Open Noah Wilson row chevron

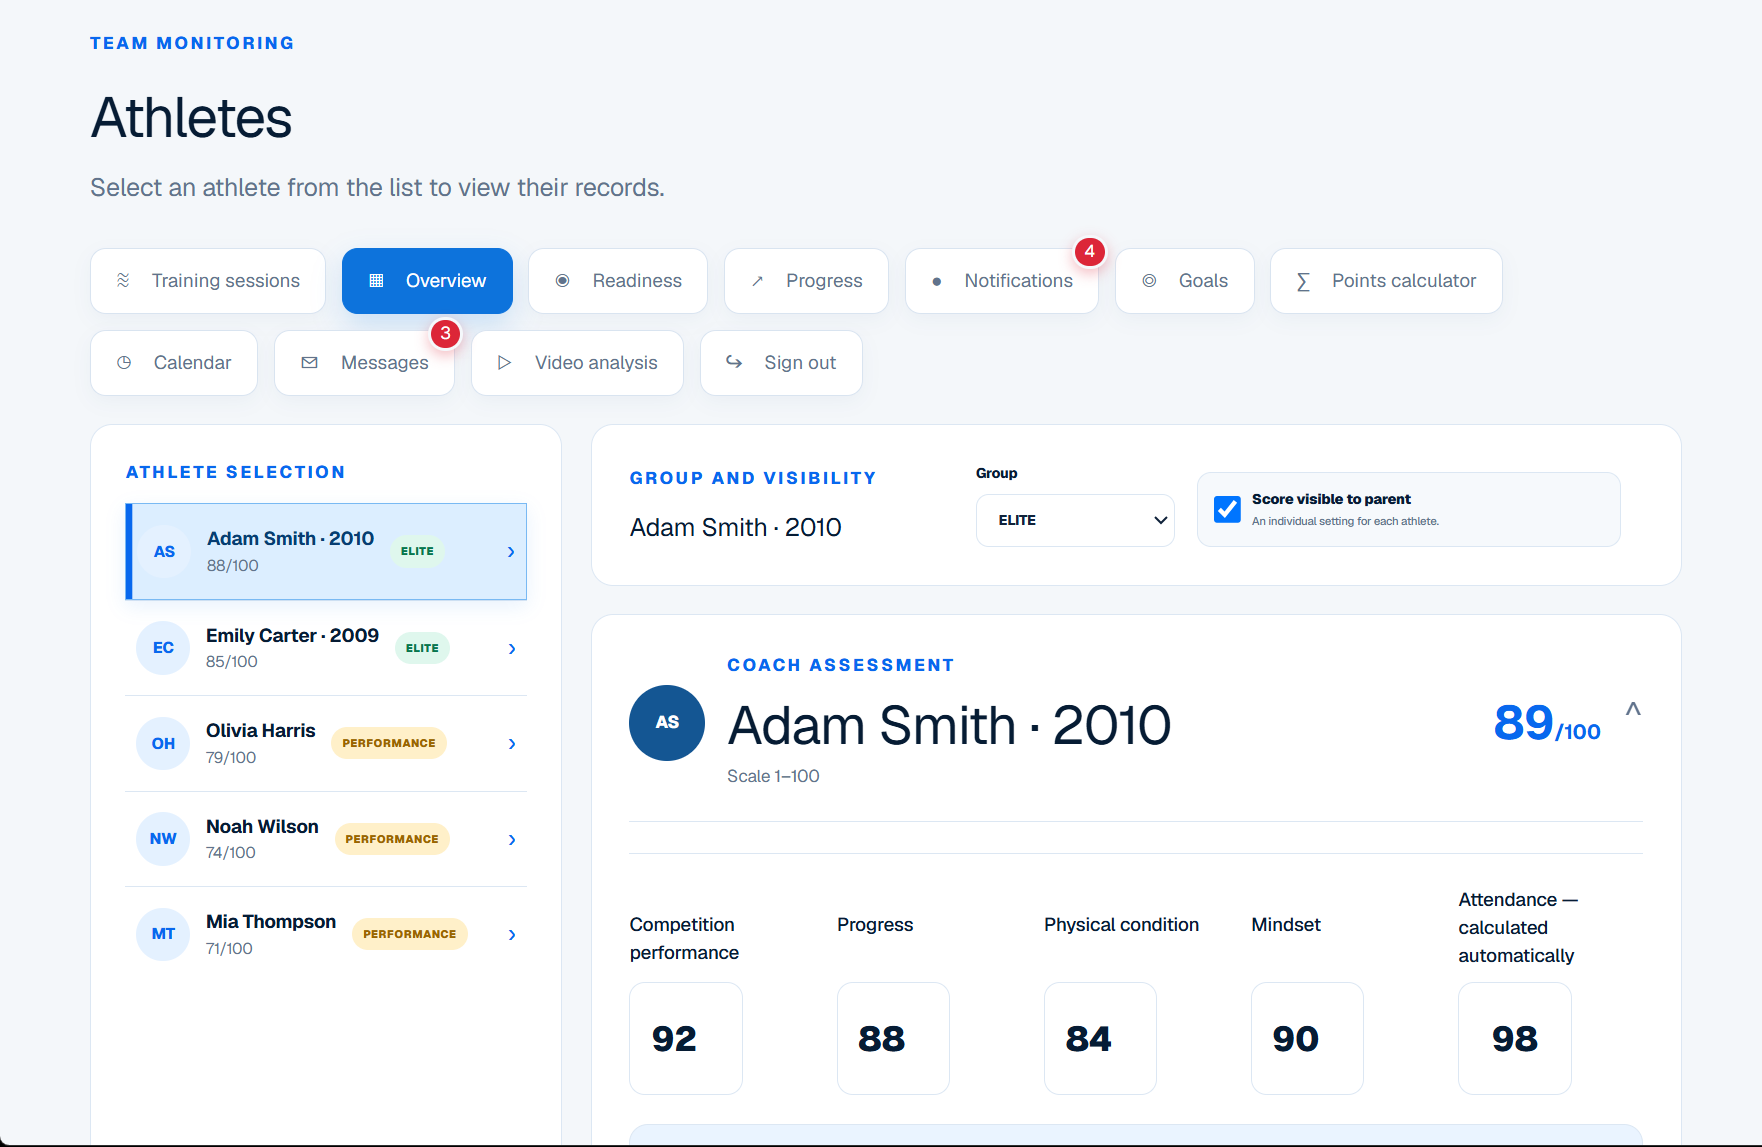pos(512,840)
